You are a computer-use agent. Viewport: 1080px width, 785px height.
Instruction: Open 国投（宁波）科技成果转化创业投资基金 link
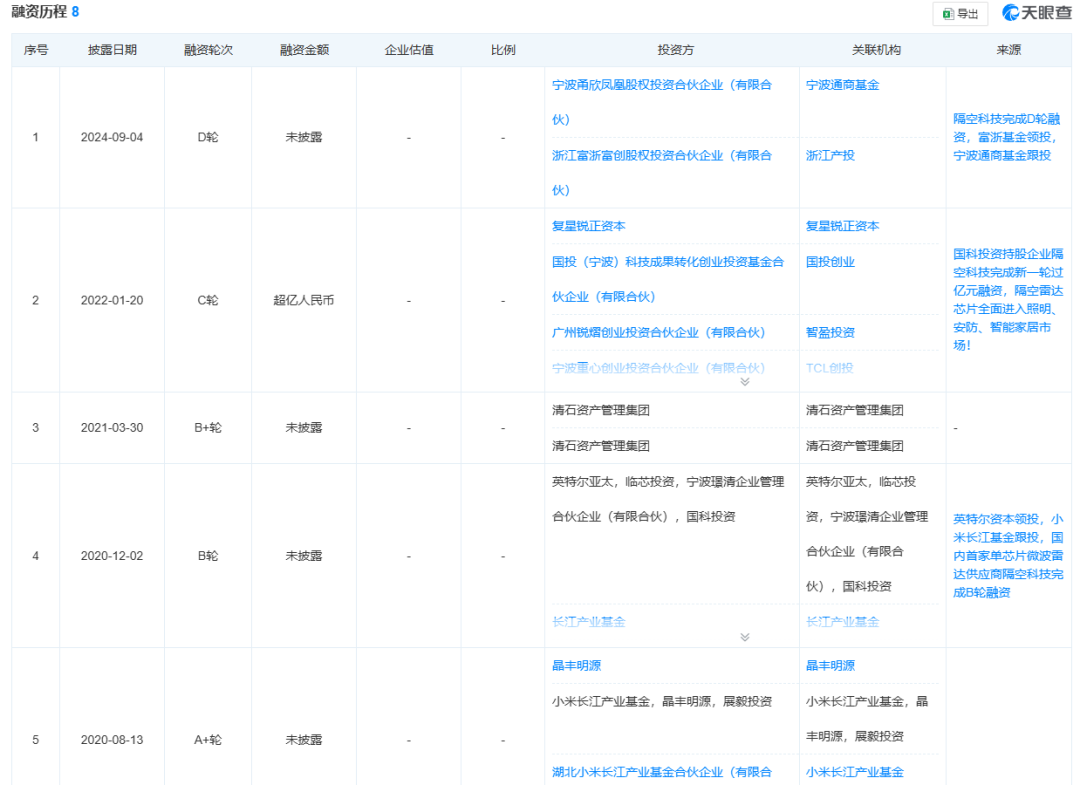[x=667, y=279]
